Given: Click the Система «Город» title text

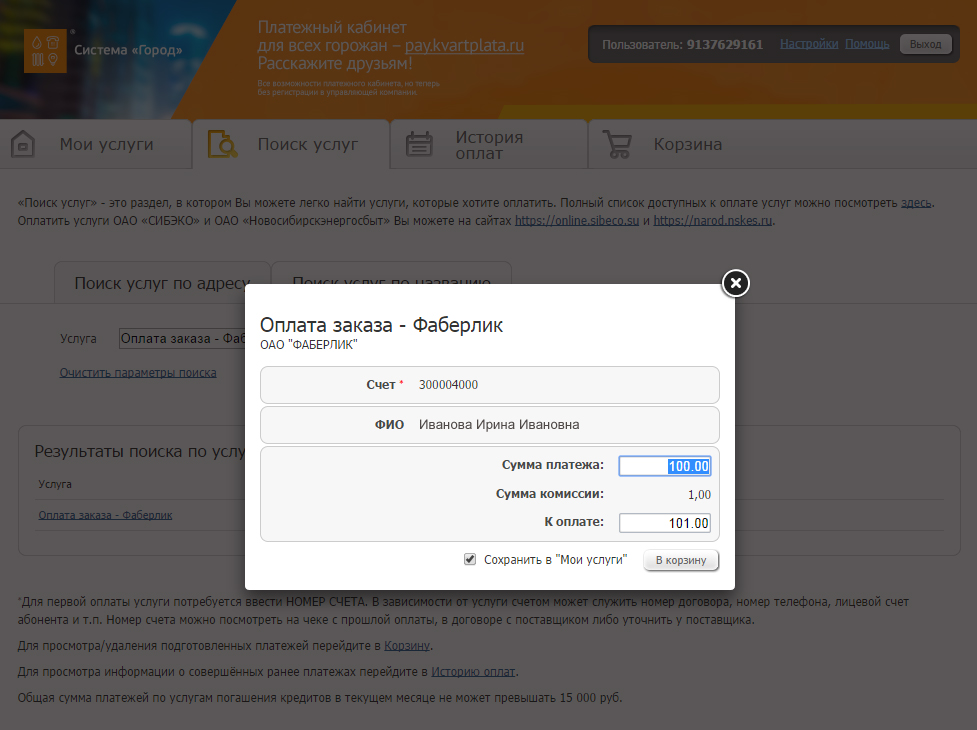Looking at the screenshot, I should (128, 50).
